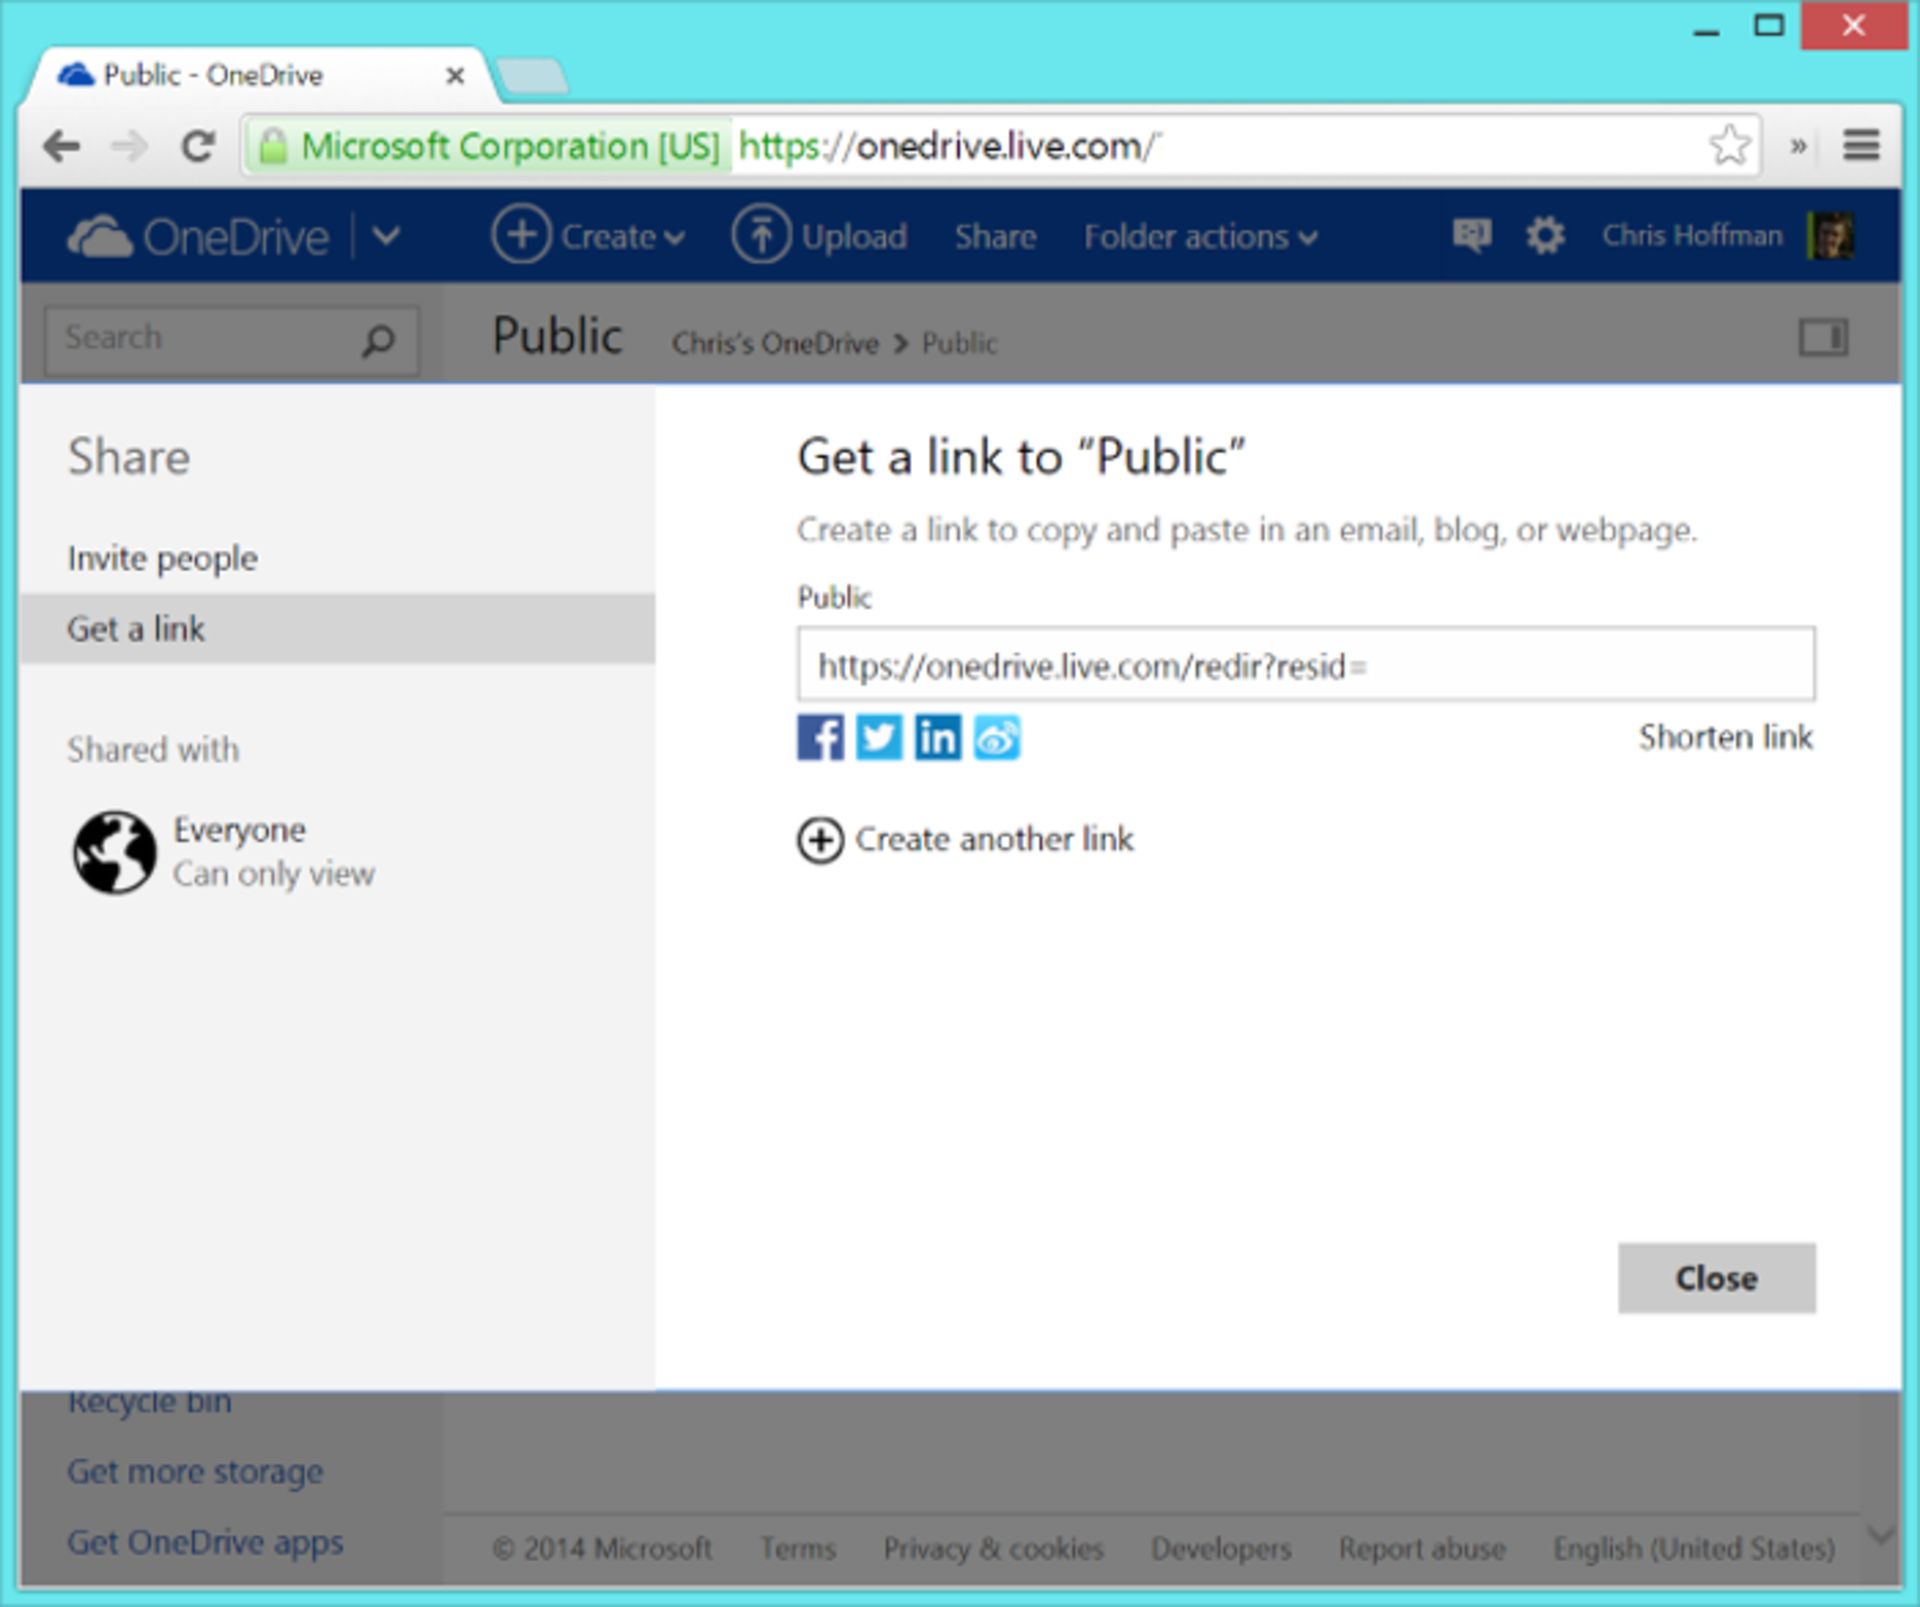Click the Facebook share icon
Viewport: 1920px width, 1607px height.
point(821,738)
